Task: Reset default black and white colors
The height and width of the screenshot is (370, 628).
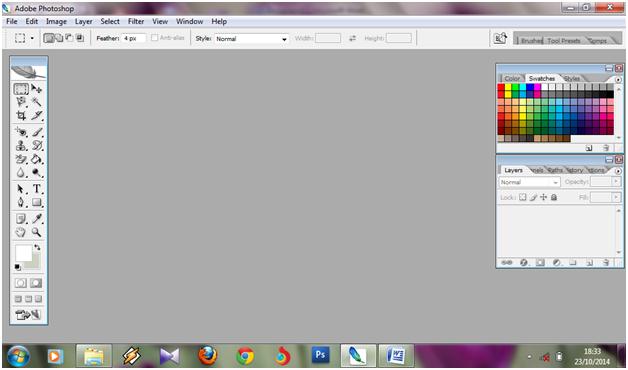Action: [18, 267]
